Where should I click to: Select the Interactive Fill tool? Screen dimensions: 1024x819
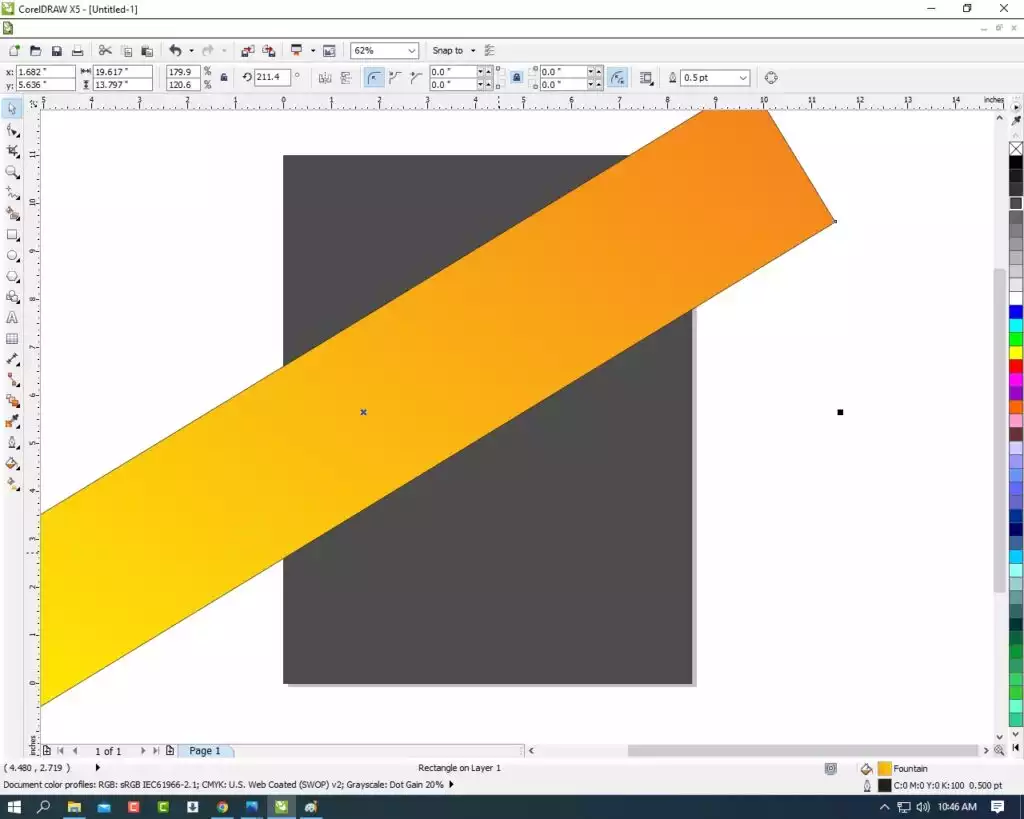[x=12, y=485]
